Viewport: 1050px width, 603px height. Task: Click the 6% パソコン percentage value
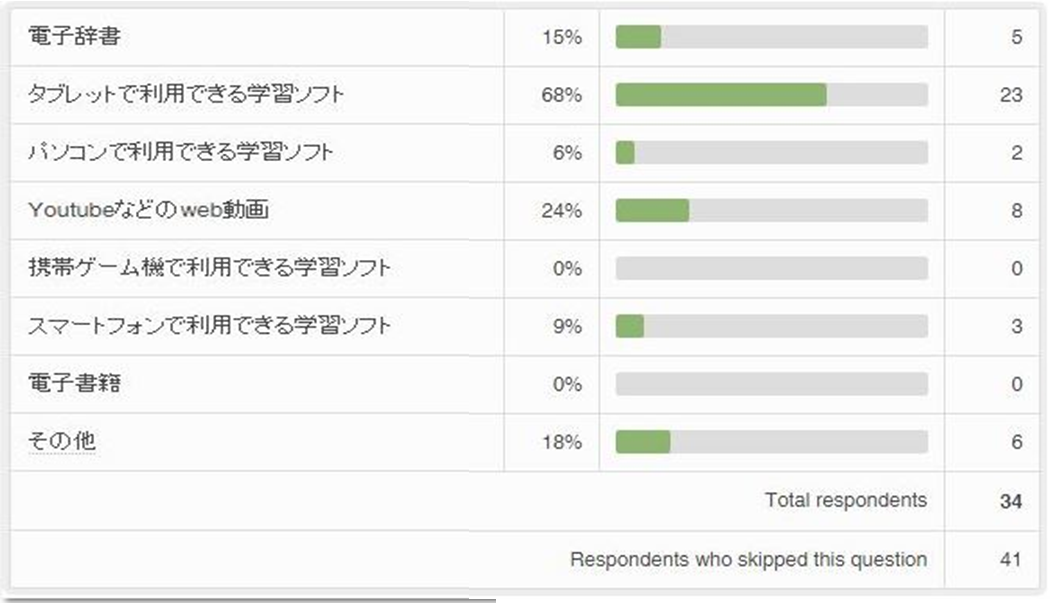[x=567, y=153]
